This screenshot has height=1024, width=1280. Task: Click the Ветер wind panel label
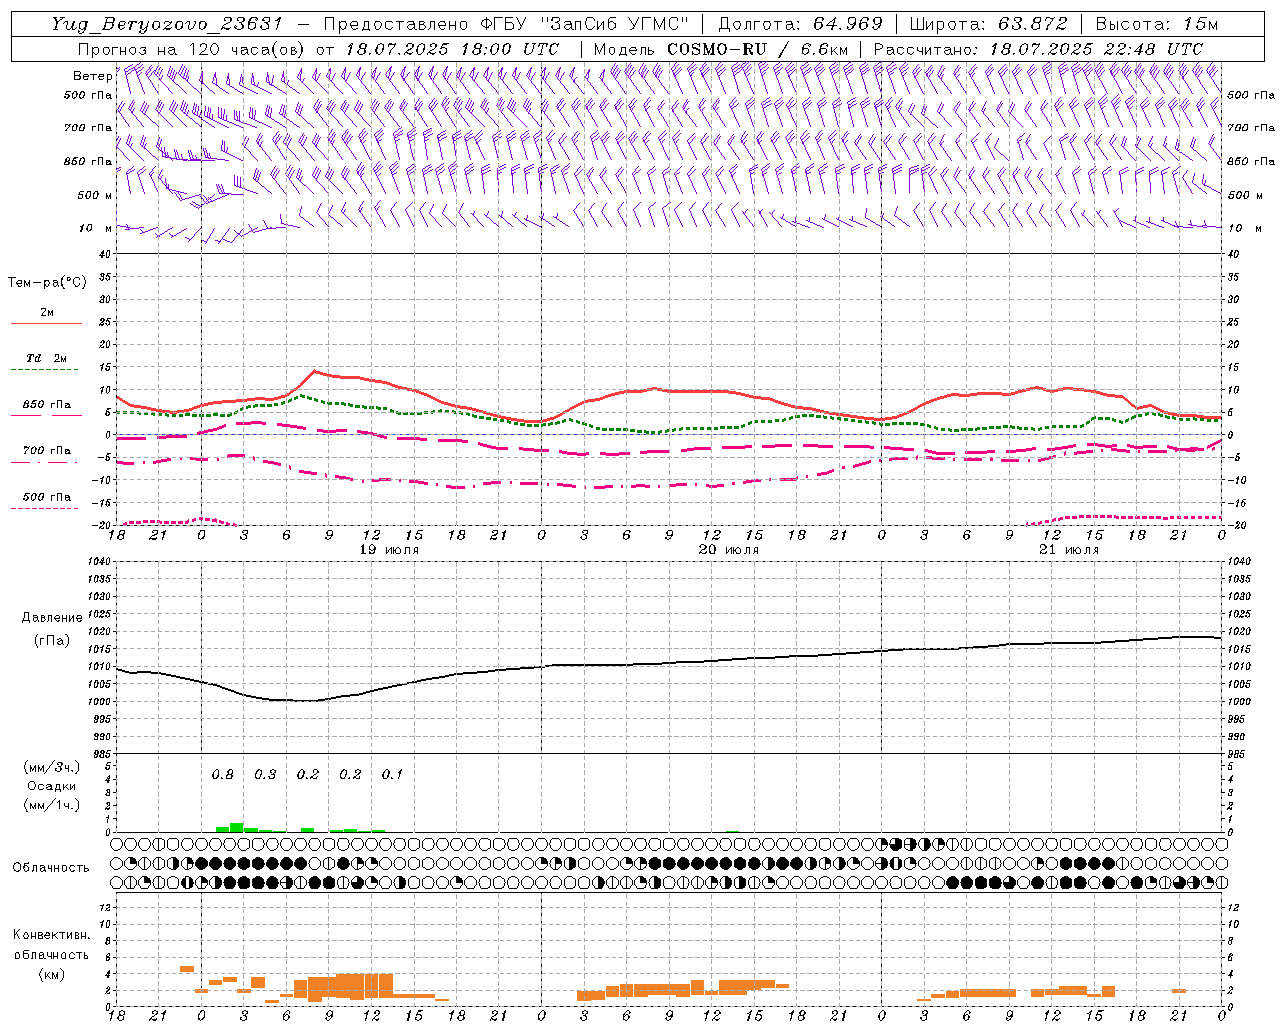point(92,76)
